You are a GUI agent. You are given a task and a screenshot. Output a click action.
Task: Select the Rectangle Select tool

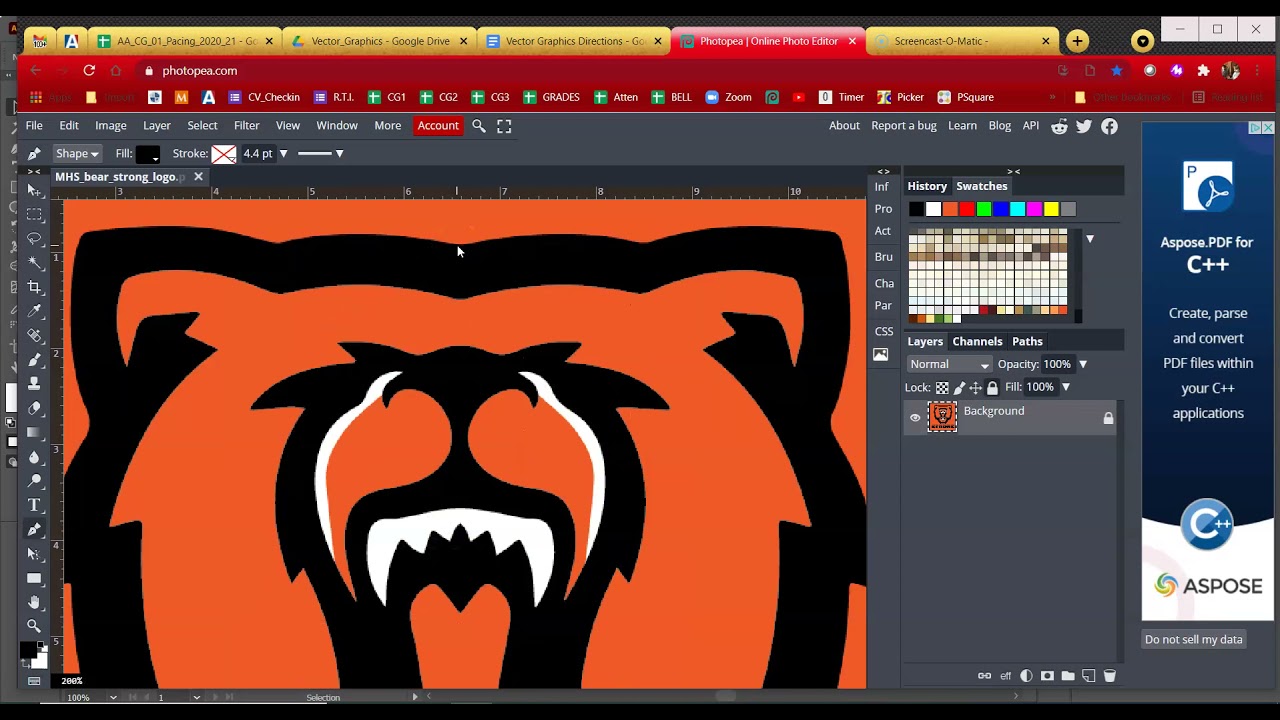tap(34, 215)
